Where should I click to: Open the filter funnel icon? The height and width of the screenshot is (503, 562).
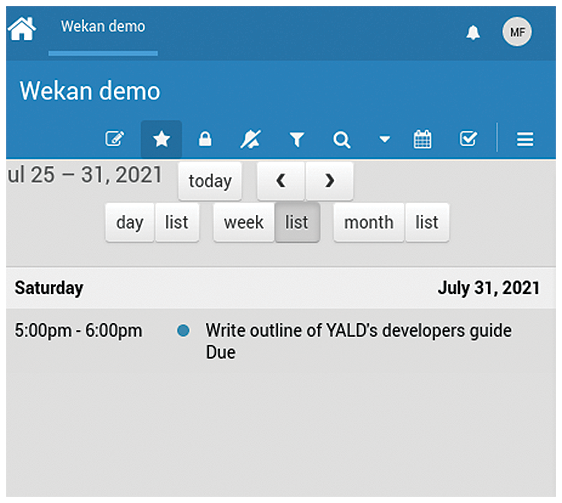tap(297, 139)
